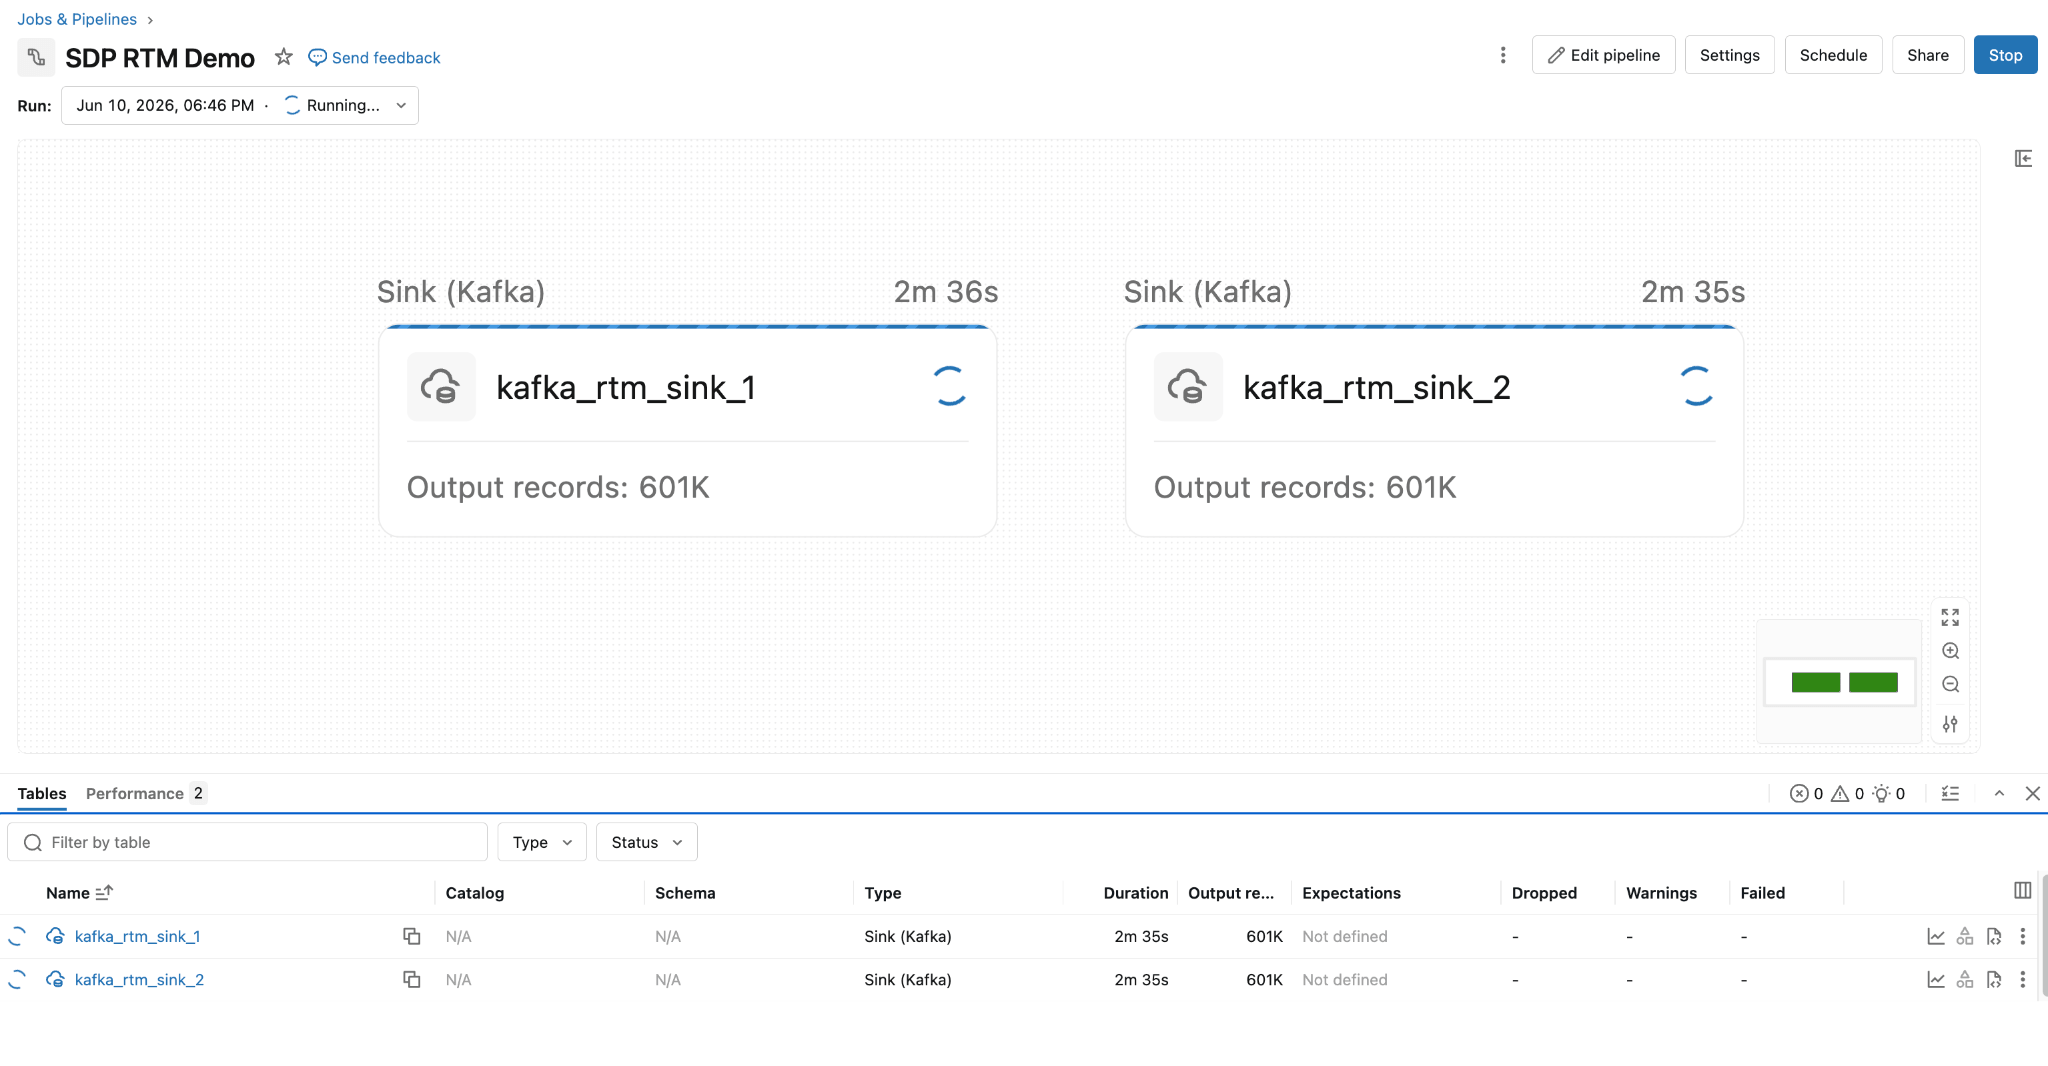
Task: Go to Jobs & Pipelines breadcrumb
Action: click(77, 19)
